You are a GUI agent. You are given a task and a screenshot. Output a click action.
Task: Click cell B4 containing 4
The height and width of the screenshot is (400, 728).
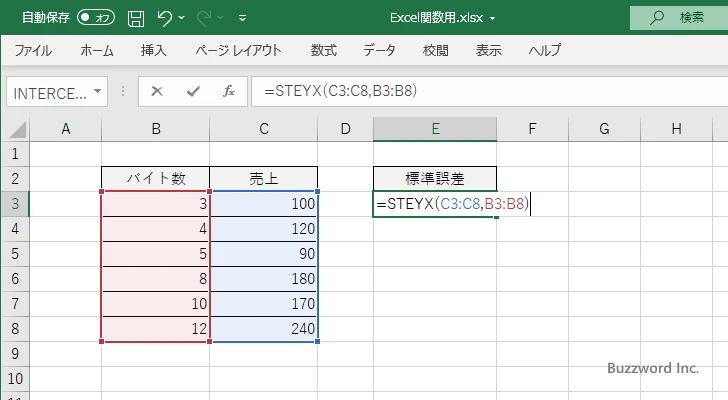click(x=156, y=229)
